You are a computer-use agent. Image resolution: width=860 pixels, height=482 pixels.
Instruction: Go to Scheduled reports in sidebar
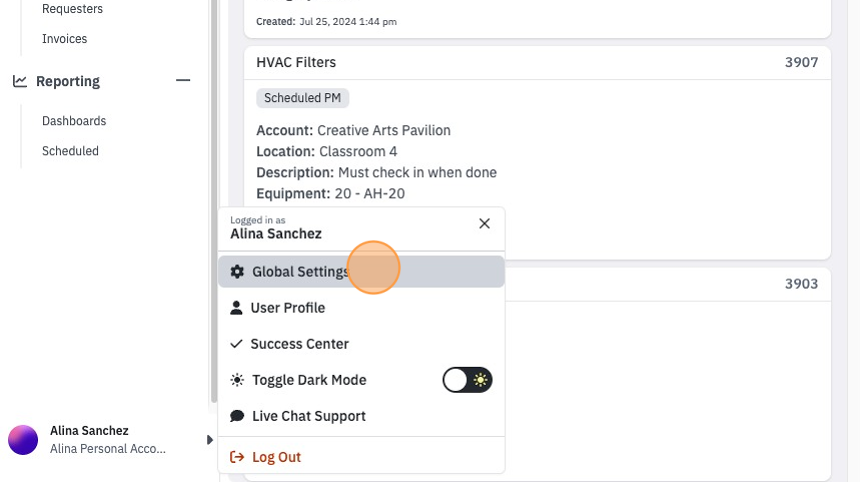click(x=70, y=151)
